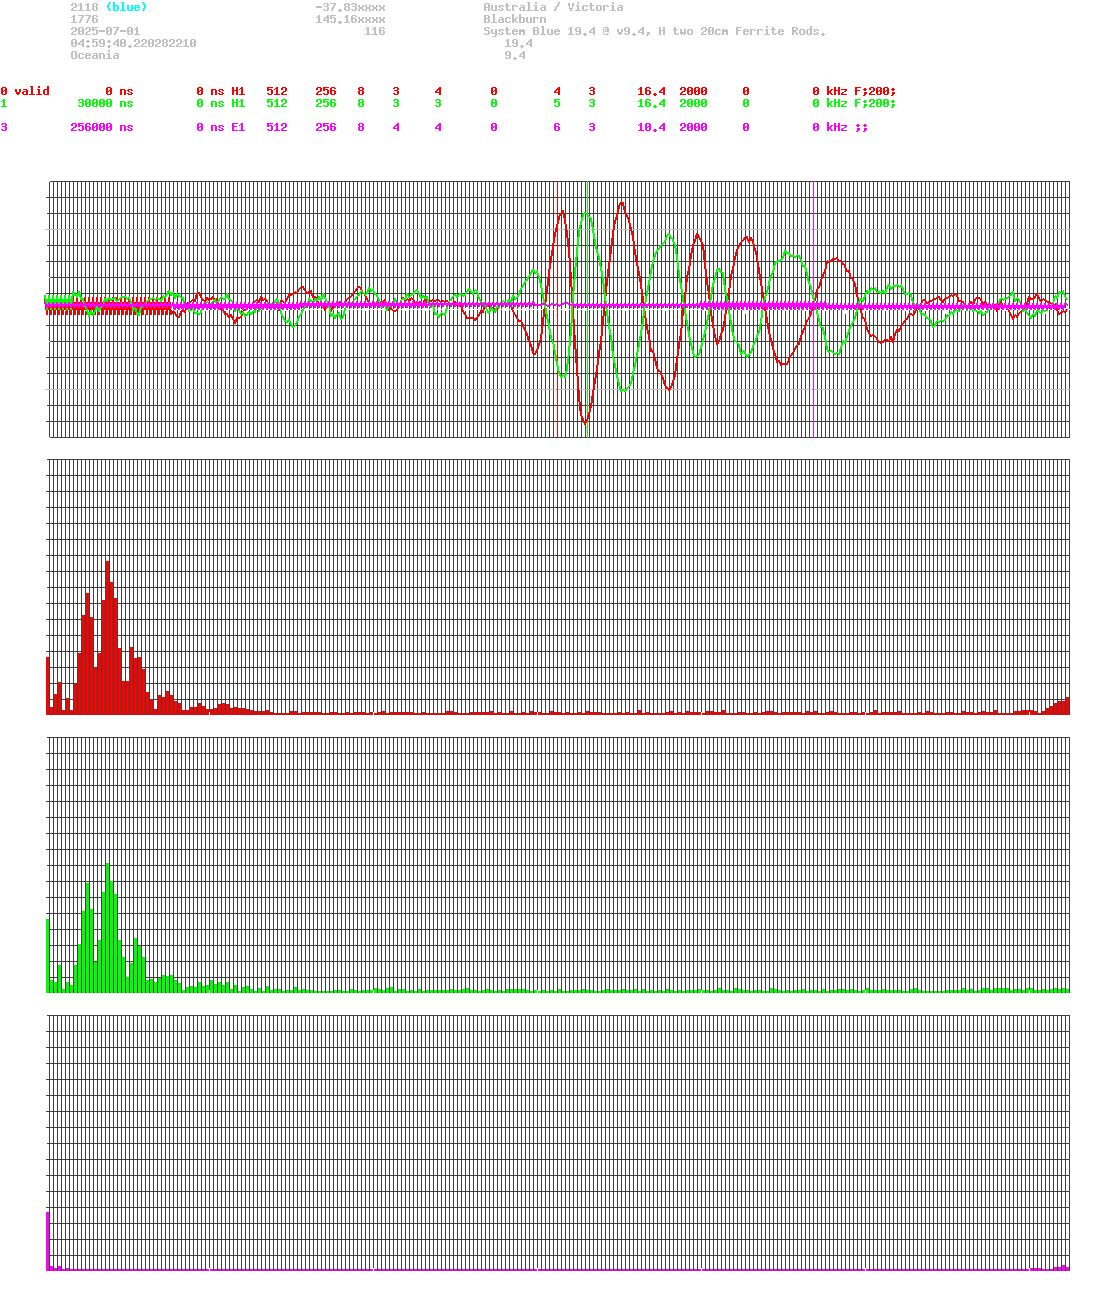The height and width of the screenshot is (1293, 1095).
Task: Select the '1776' value in the header
Action: (84, 19)
